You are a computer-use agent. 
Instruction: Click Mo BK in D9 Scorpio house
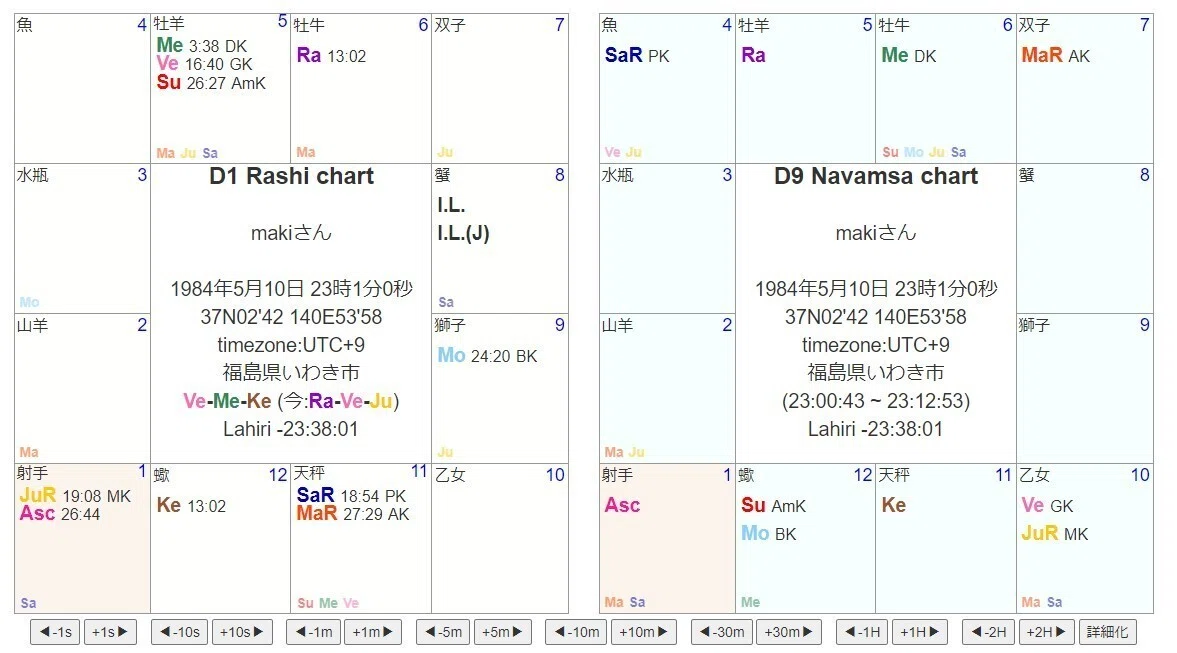click(769, 534)
